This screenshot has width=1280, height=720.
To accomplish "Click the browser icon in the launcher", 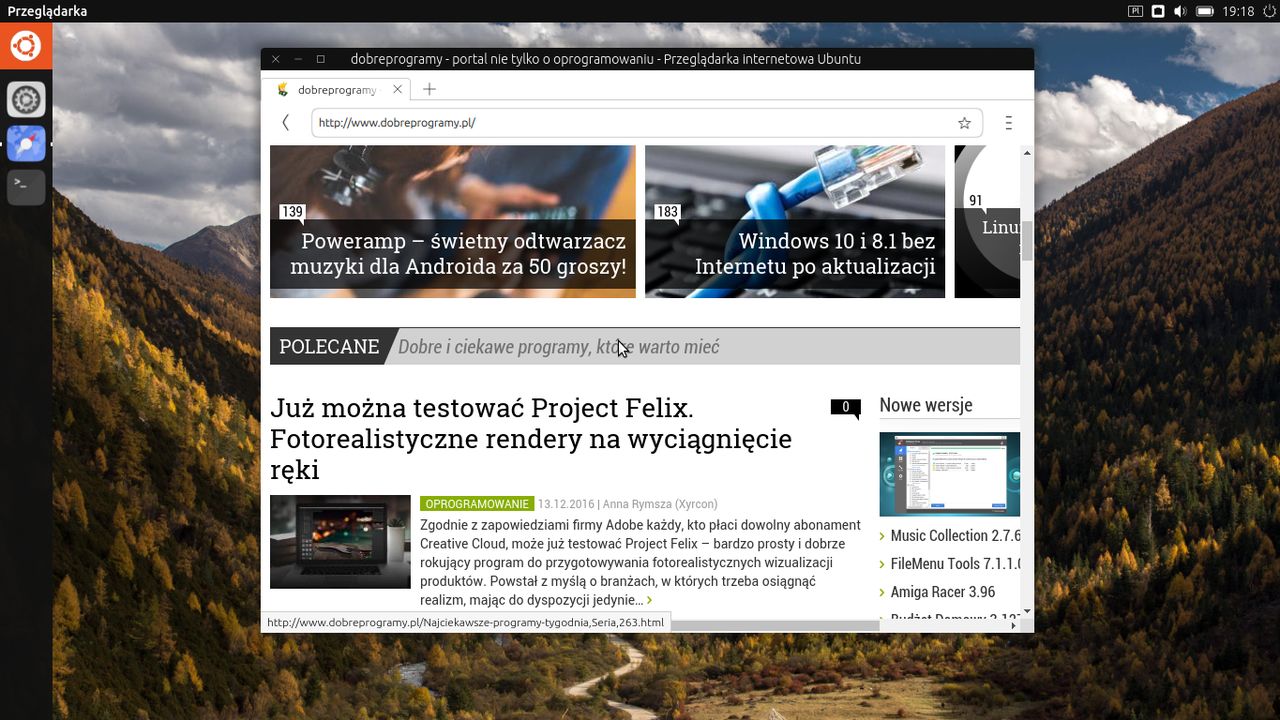I will coord(26,144).
